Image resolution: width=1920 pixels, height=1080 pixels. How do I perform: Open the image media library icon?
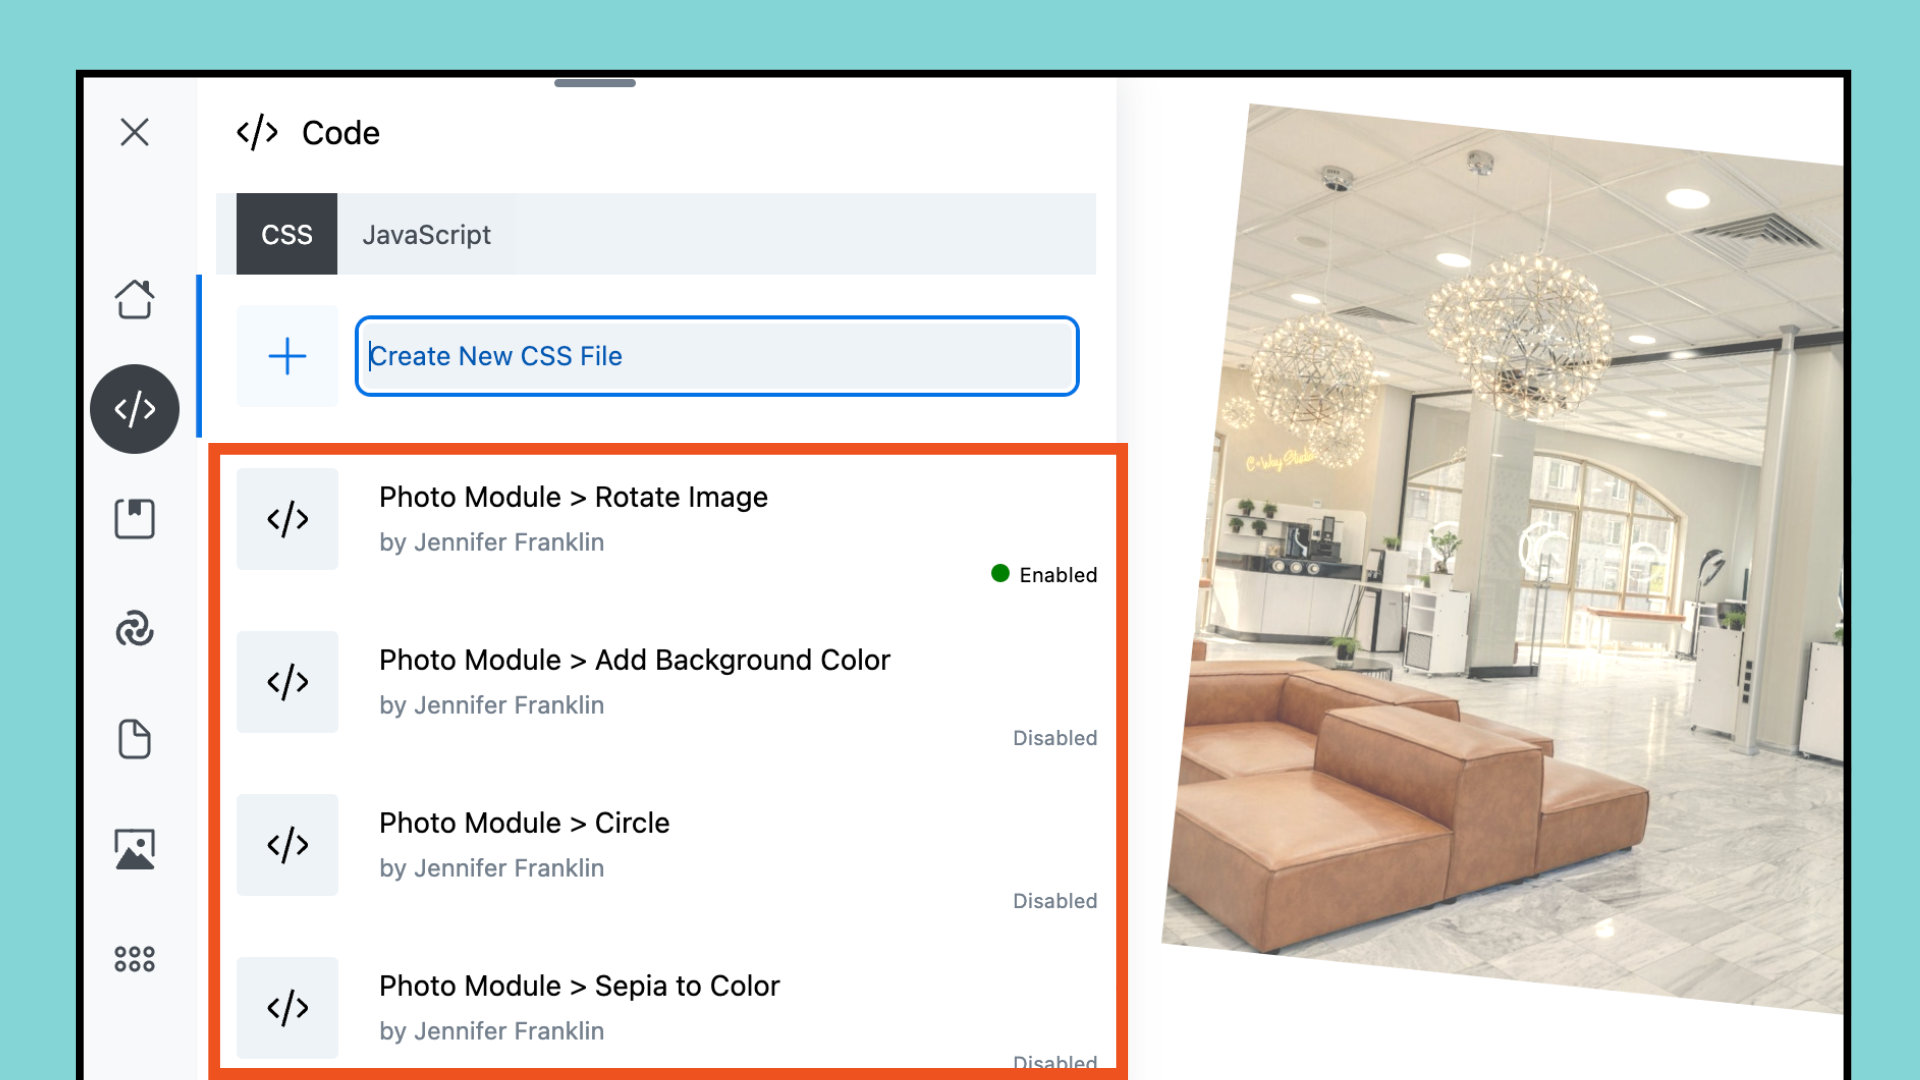134,849
